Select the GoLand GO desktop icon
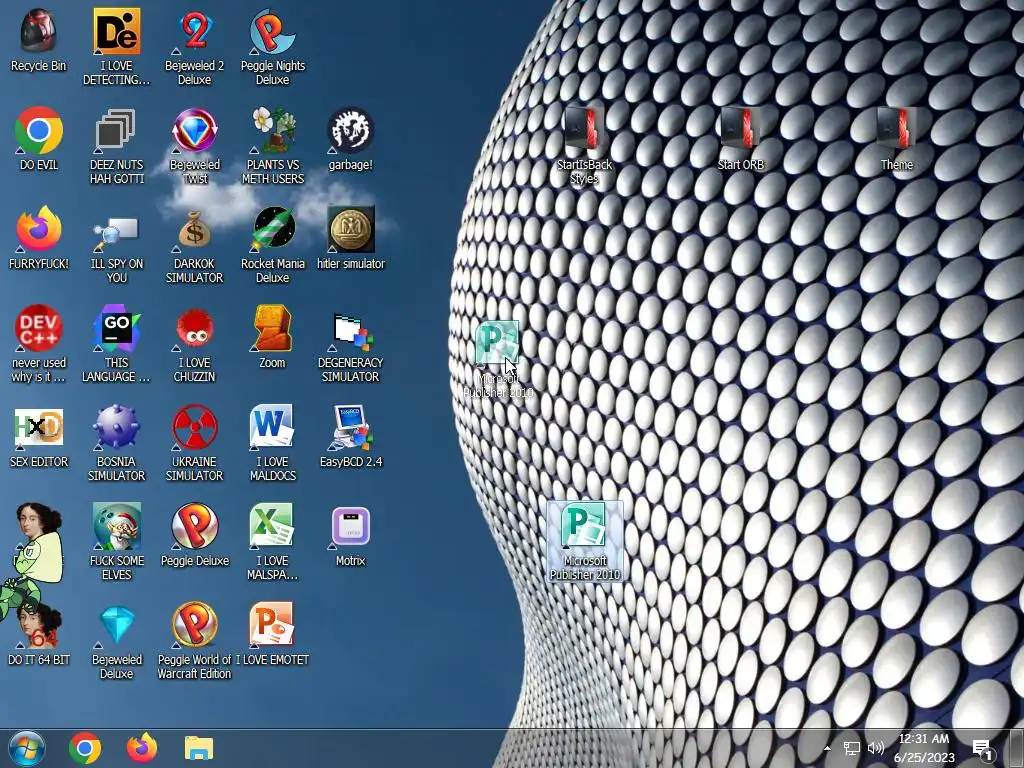The height and width of the screenshot is (768, 1024). tap(116, 328)
